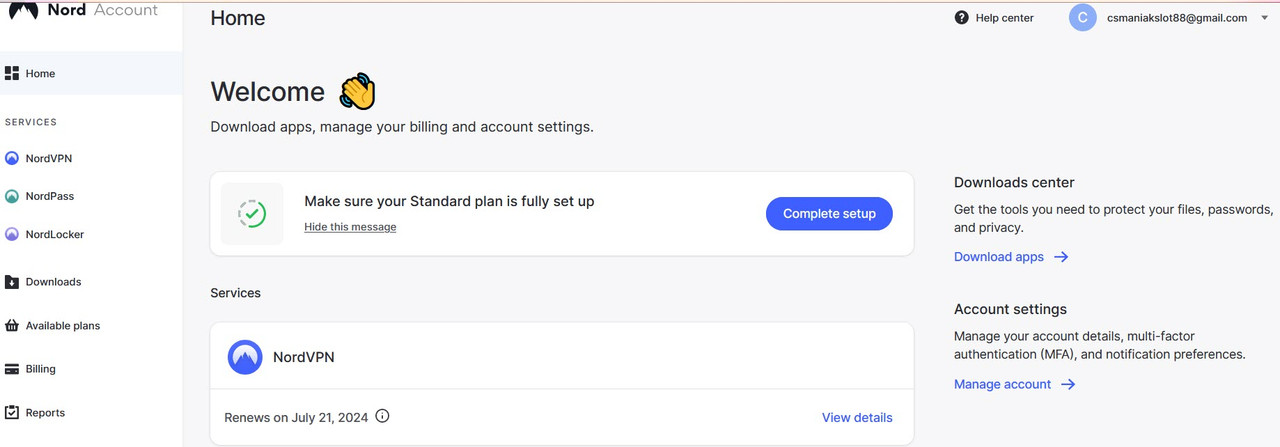The width and height of the screenshot is (1280, 447).
Task: Expand the account dropdown arrow
Action: (1265, 18)
